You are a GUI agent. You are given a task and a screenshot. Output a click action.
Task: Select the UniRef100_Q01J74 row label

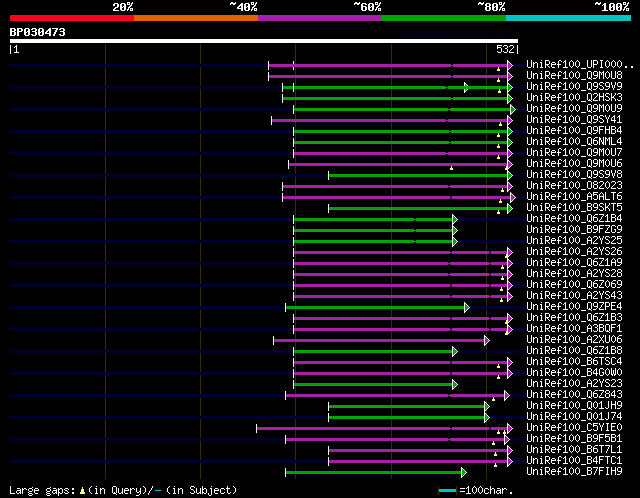point(574,417)
